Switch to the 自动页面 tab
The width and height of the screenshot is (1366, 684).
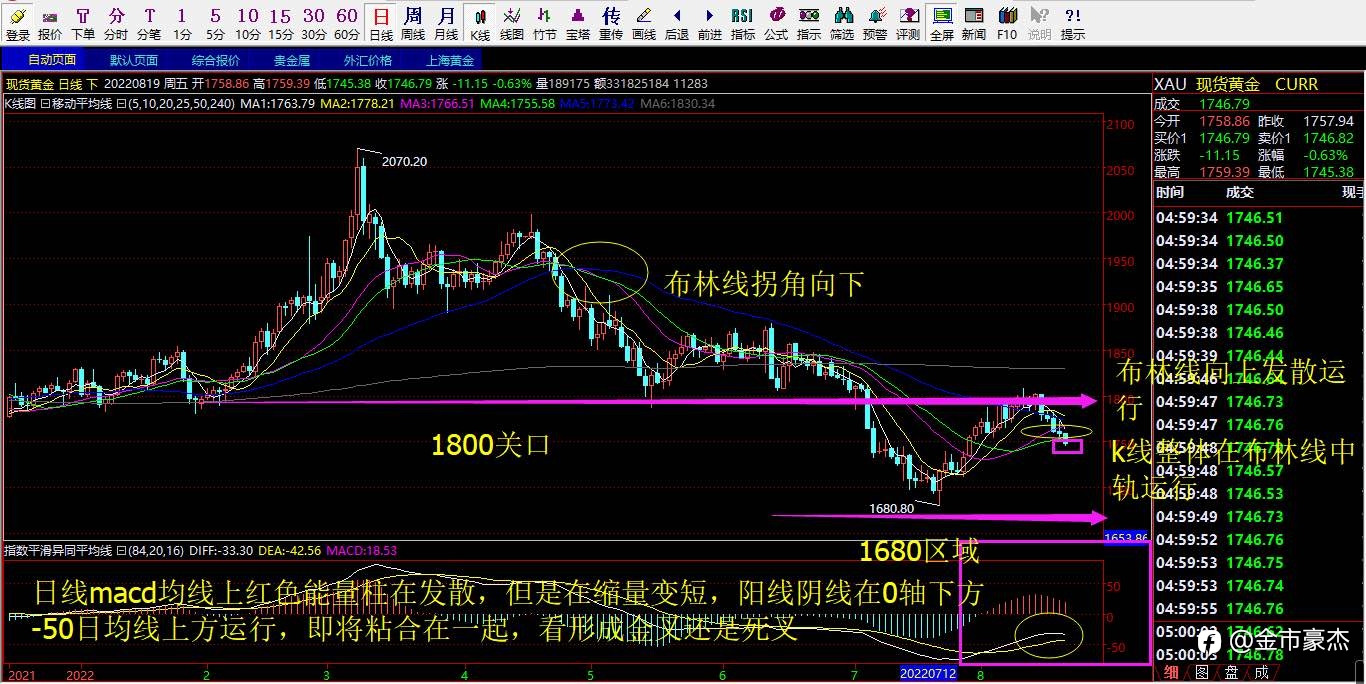(x=51, y=60)
